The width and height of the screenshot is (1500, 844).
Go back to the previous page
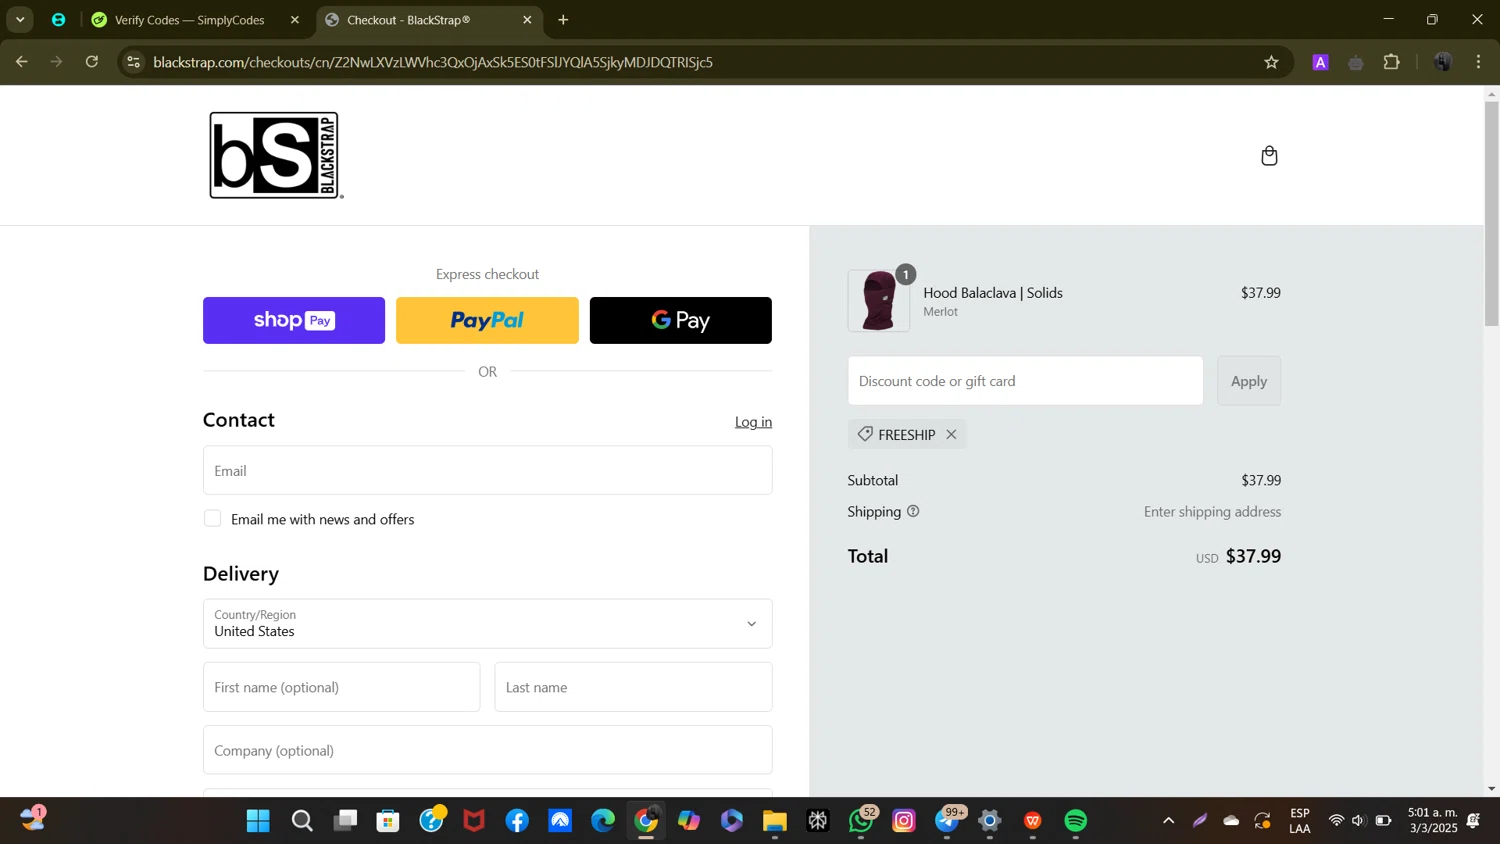point(21,62)
